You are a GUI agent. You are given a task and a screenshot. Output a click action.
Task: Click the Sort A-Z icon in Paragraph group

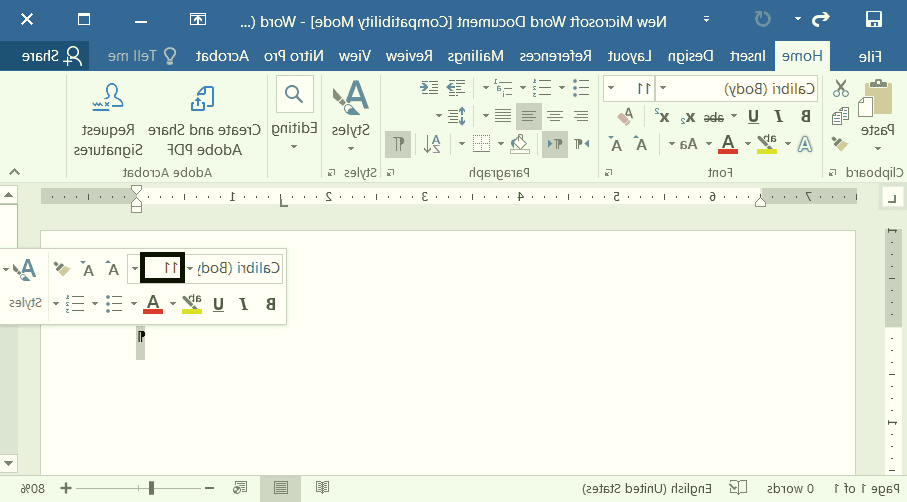point(433,144)
